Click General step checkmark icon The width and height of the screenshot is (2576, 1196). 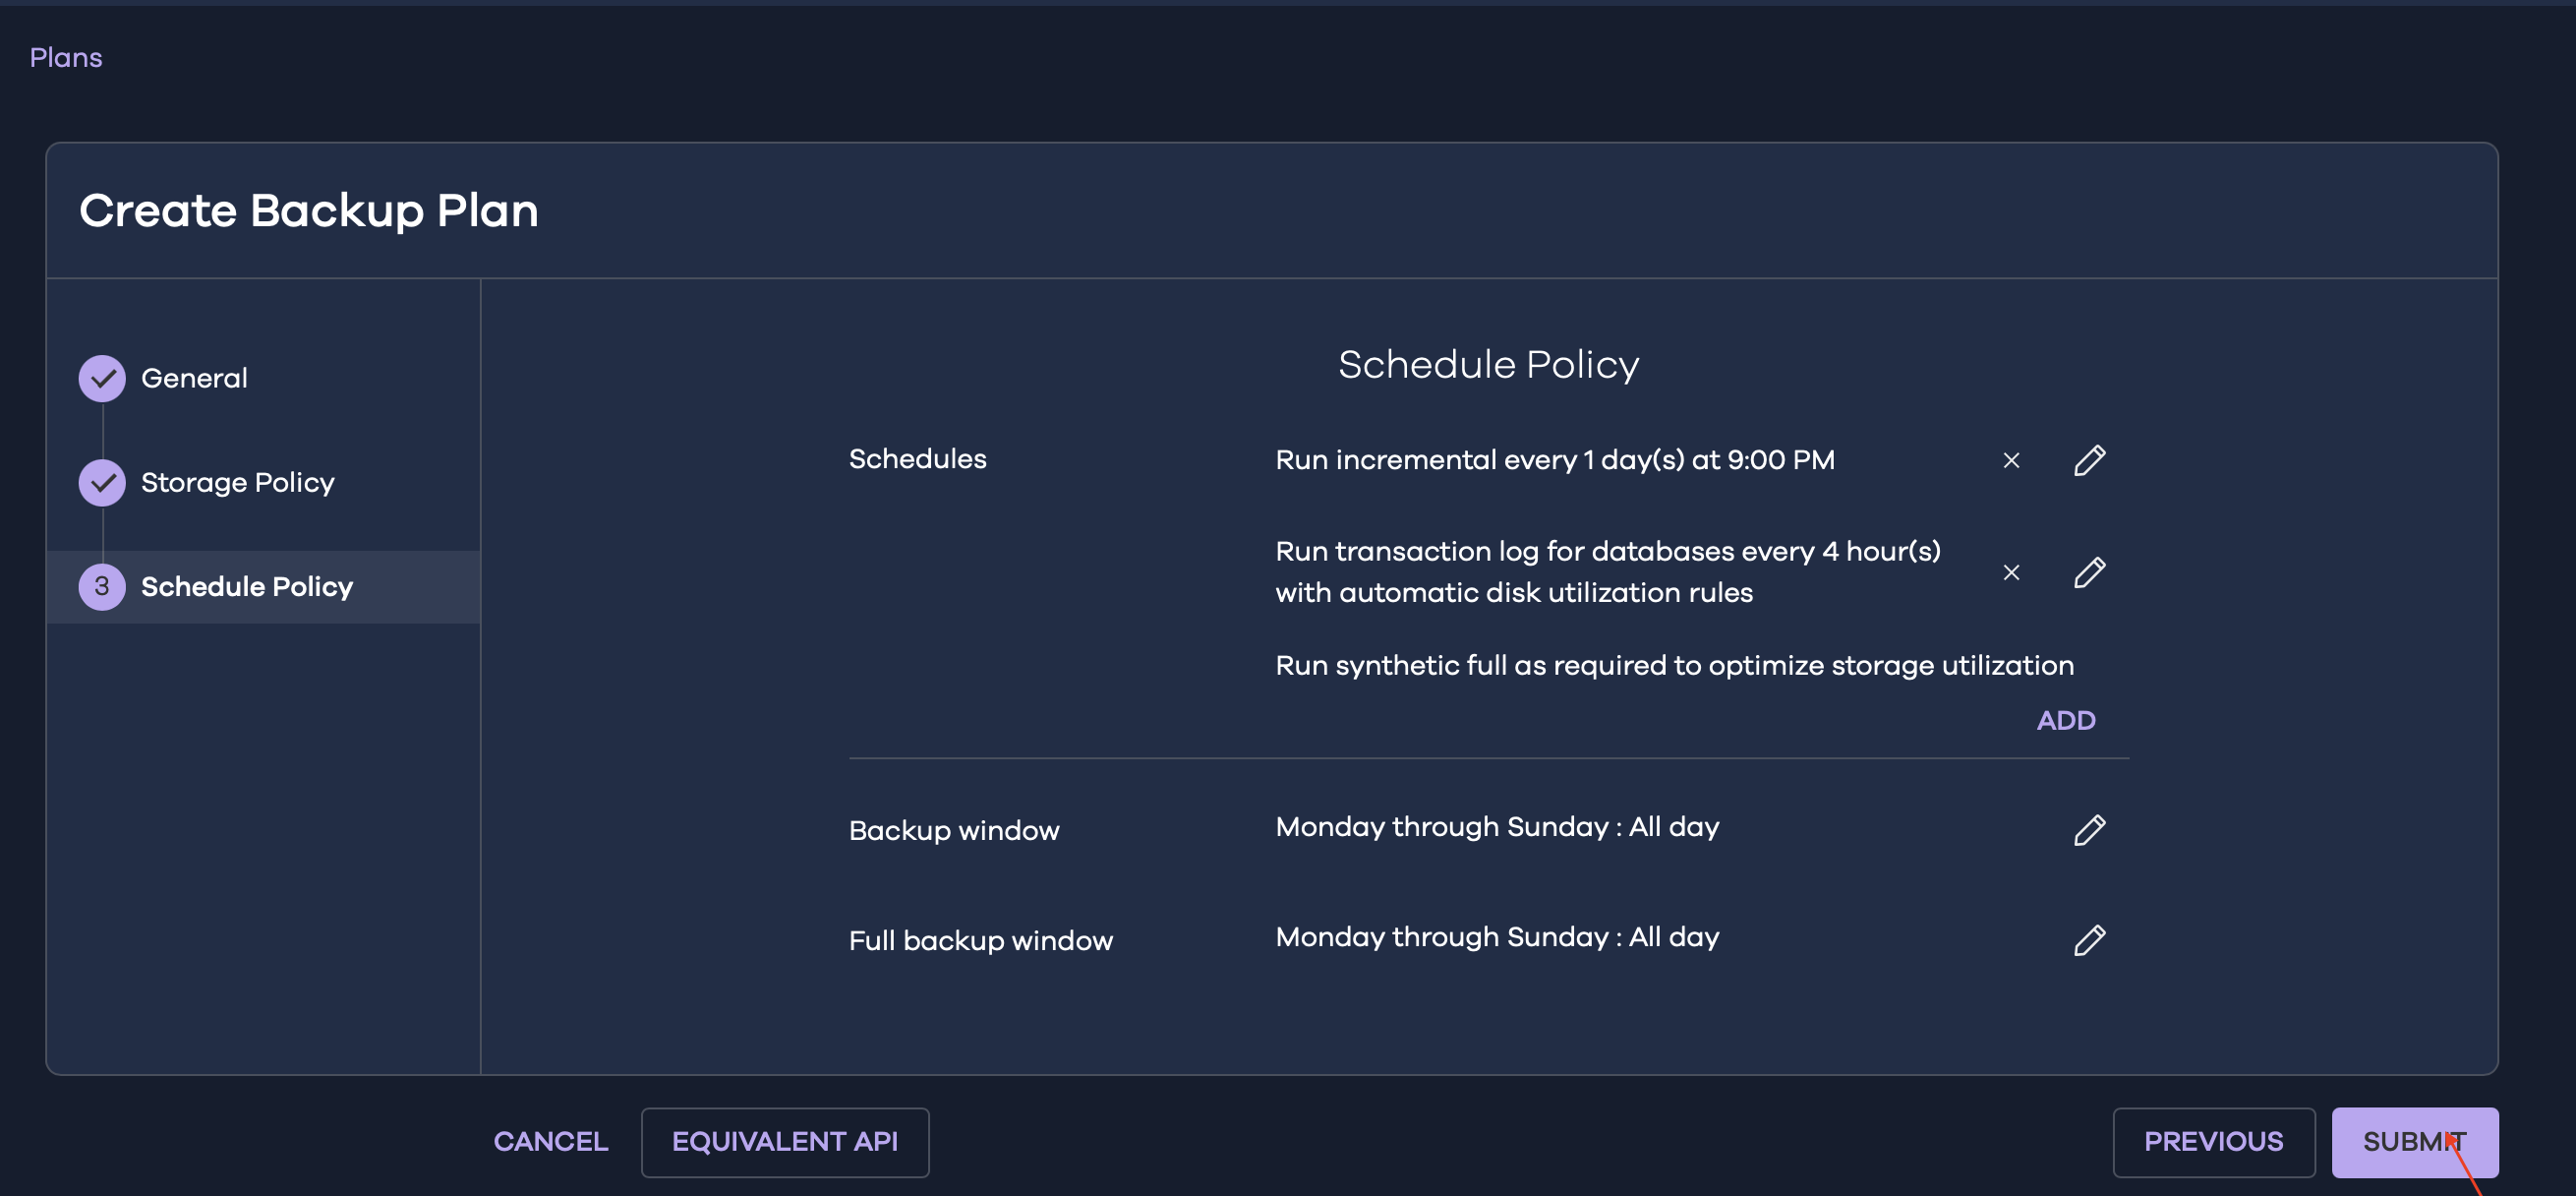(x=102, y=378)
